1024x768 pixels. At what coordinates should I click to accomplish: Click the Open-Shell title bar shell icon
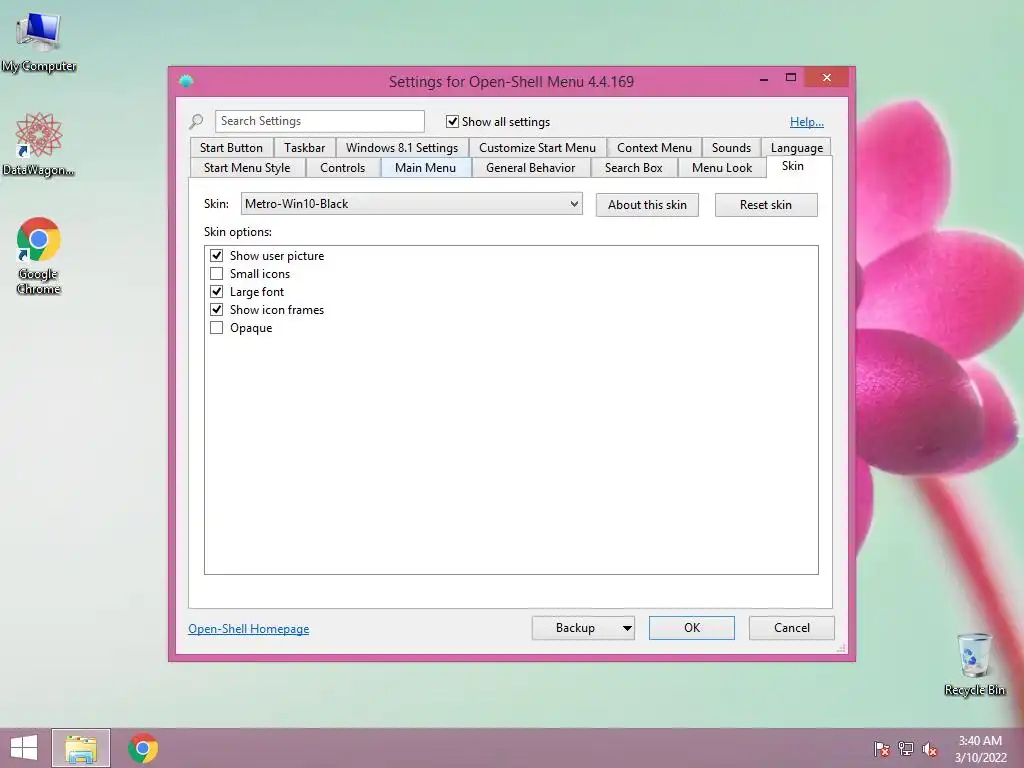click(x=186, y=81)
